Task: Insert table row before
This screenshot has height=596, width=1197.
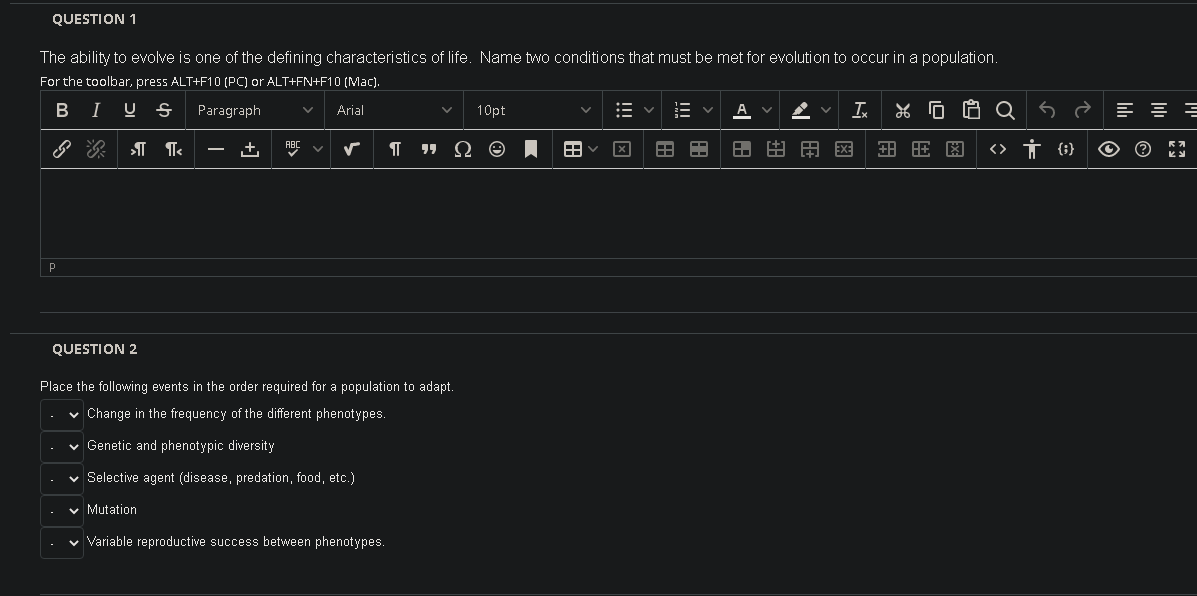Action: tap(776, 150)
